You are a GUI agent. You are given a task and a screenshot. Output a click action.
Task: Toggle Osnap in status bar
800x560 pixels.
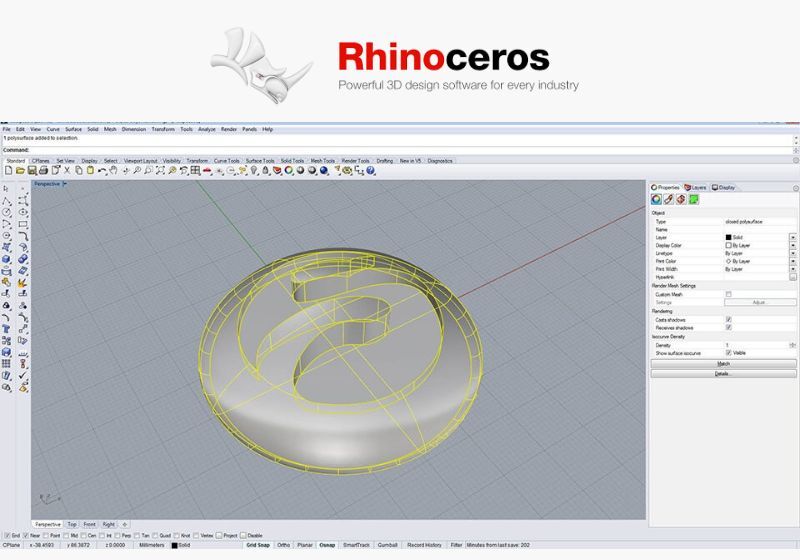click(327, 545)
